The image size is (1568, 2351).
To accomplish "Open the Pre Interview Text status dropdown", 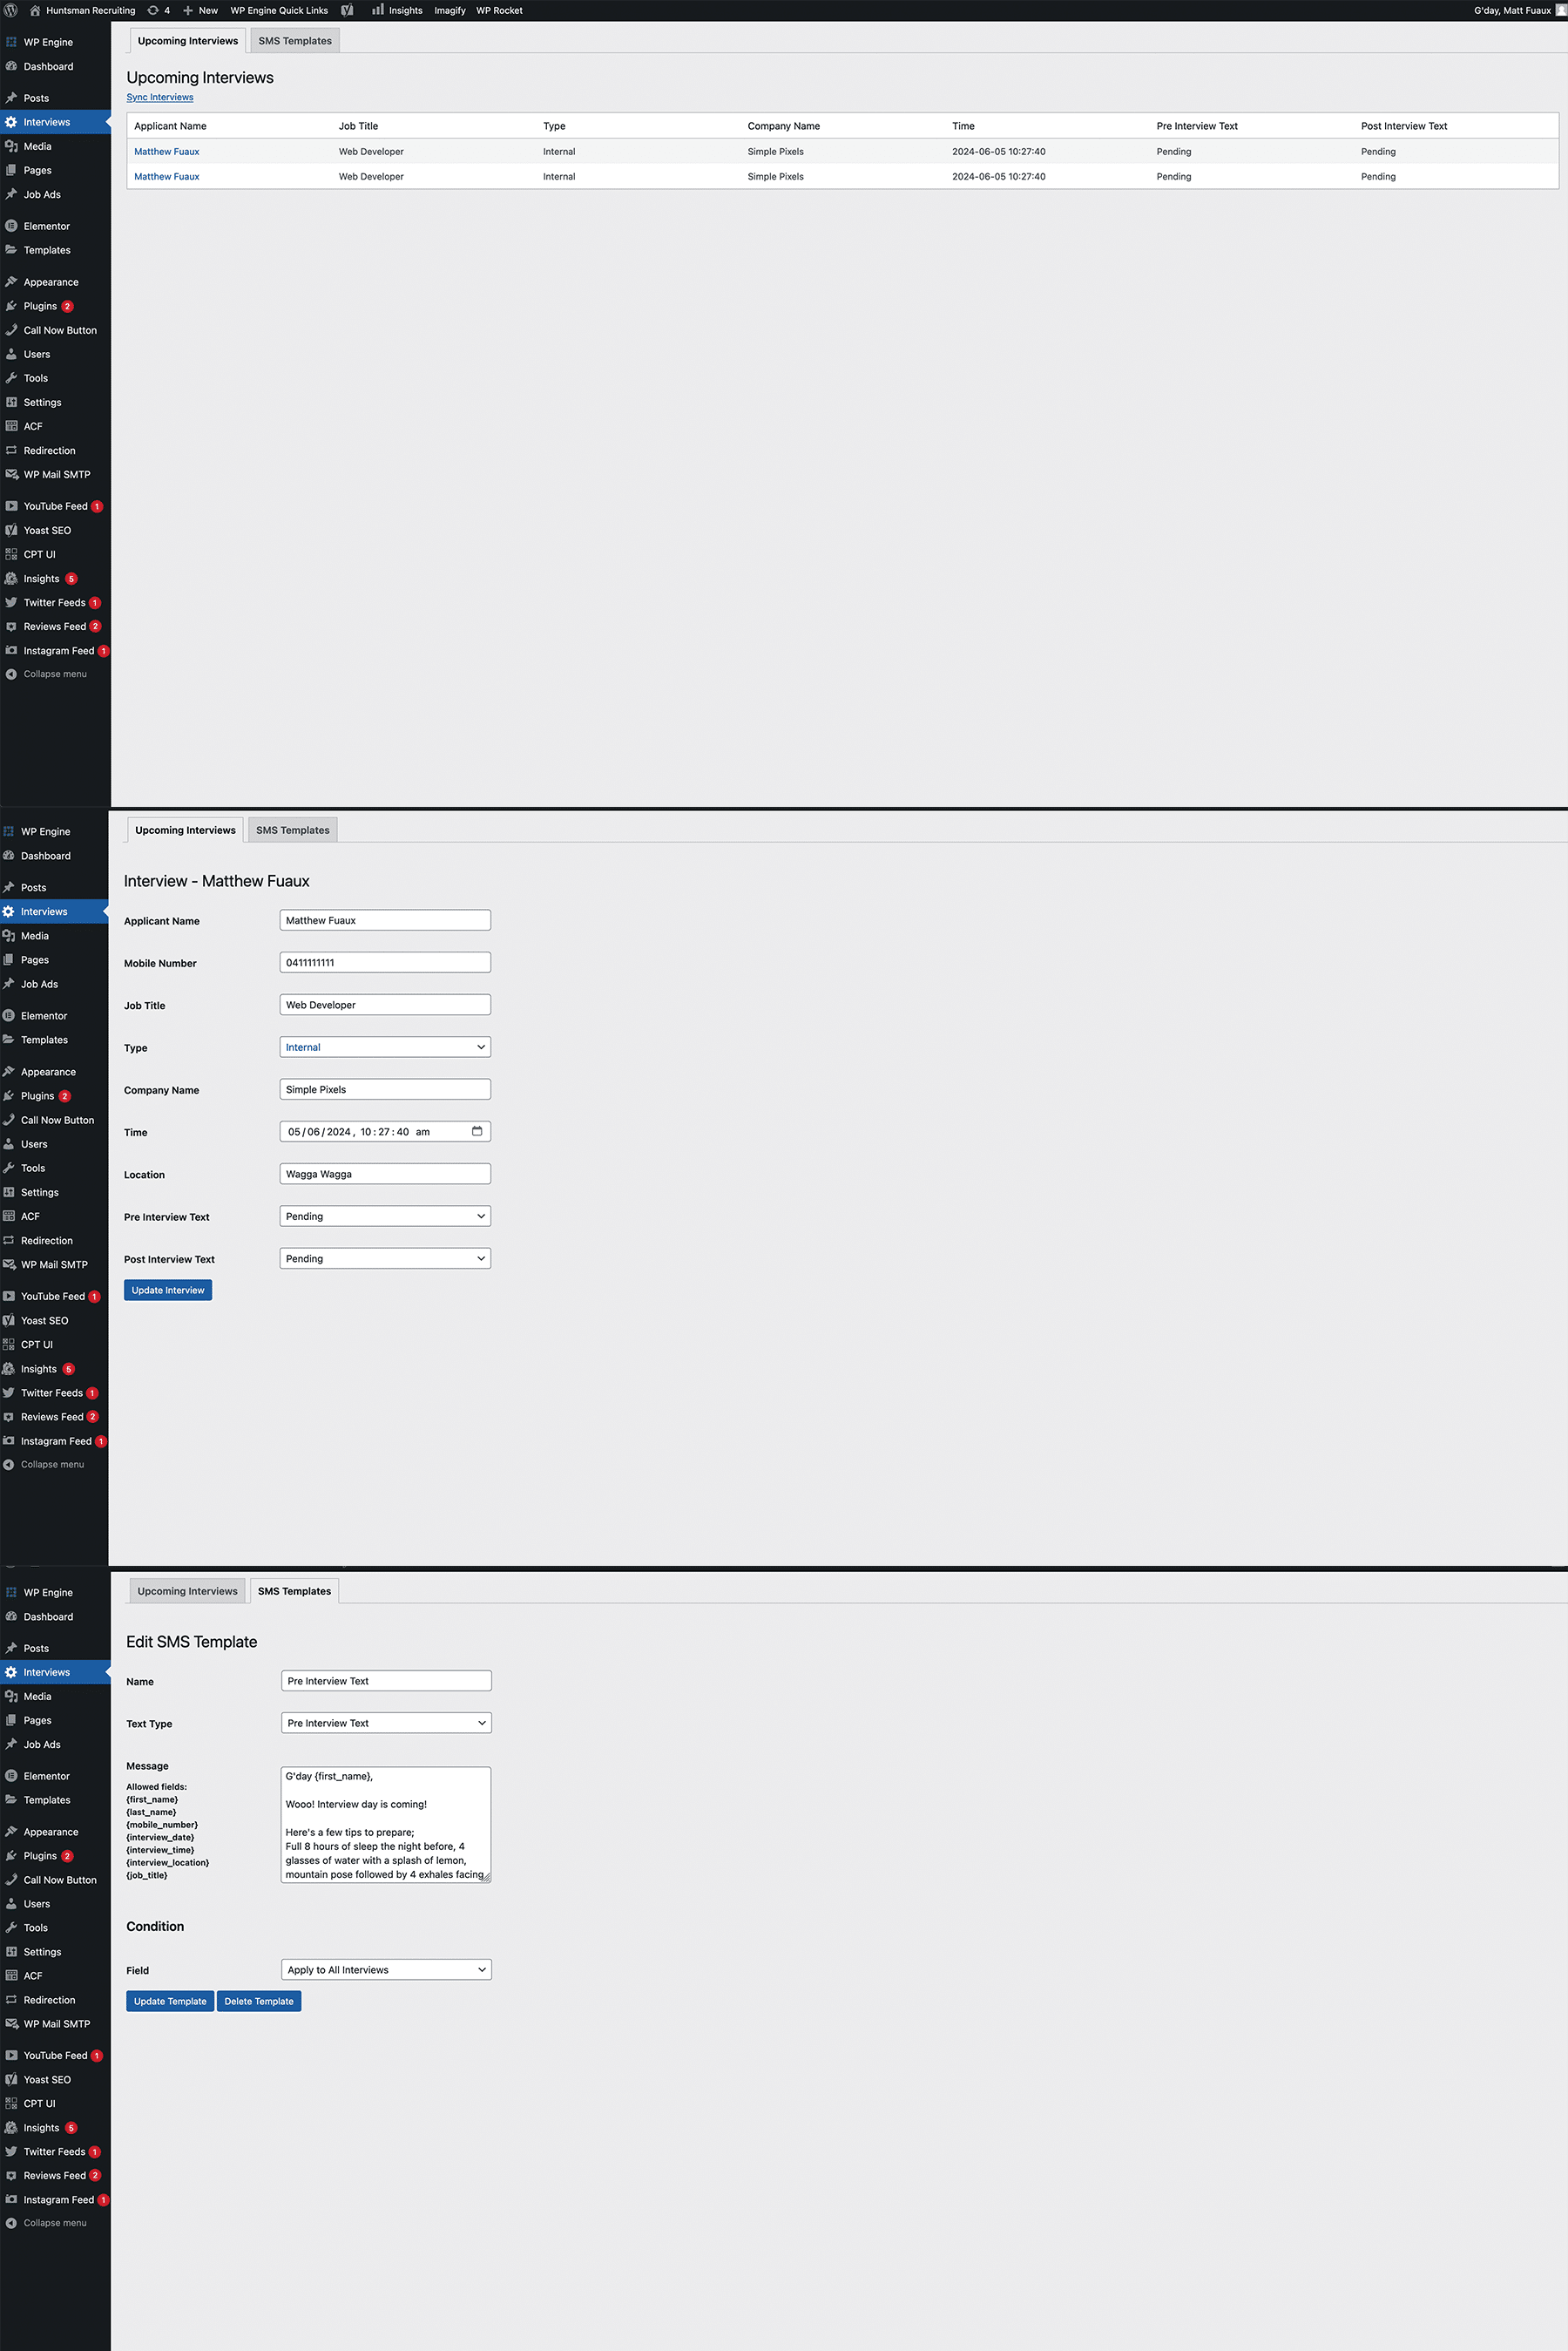I will tap(385, 1216).
